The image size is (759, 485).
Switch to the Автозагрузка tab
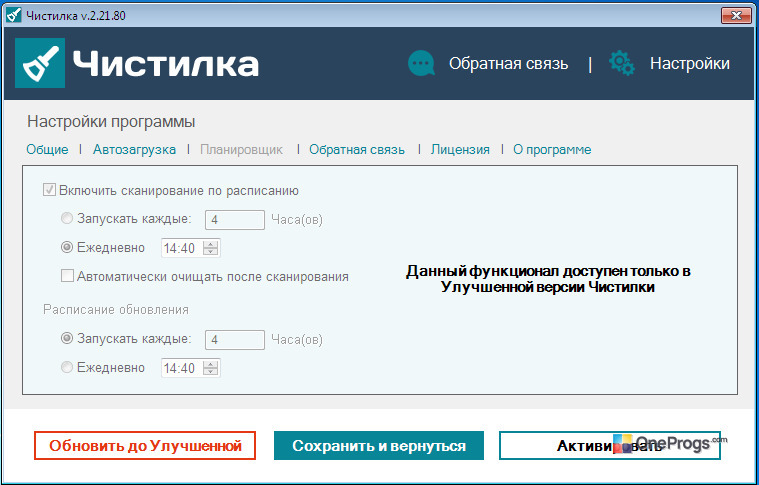point(134,150)
